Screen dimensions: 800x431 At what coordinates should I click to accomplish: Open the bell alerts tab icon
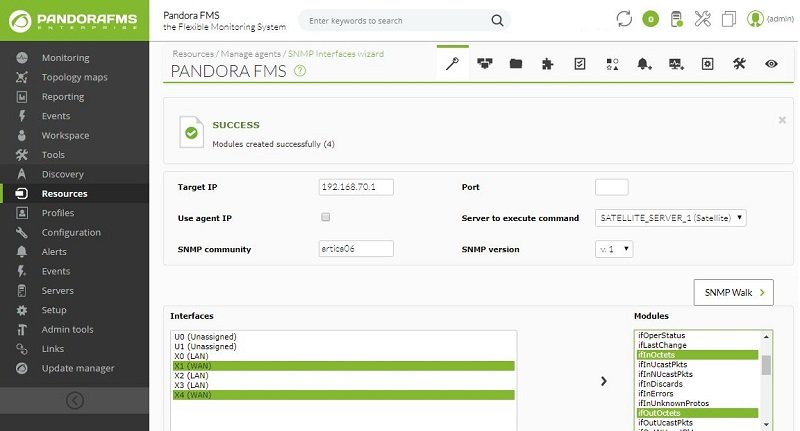(x=644, y=64)
